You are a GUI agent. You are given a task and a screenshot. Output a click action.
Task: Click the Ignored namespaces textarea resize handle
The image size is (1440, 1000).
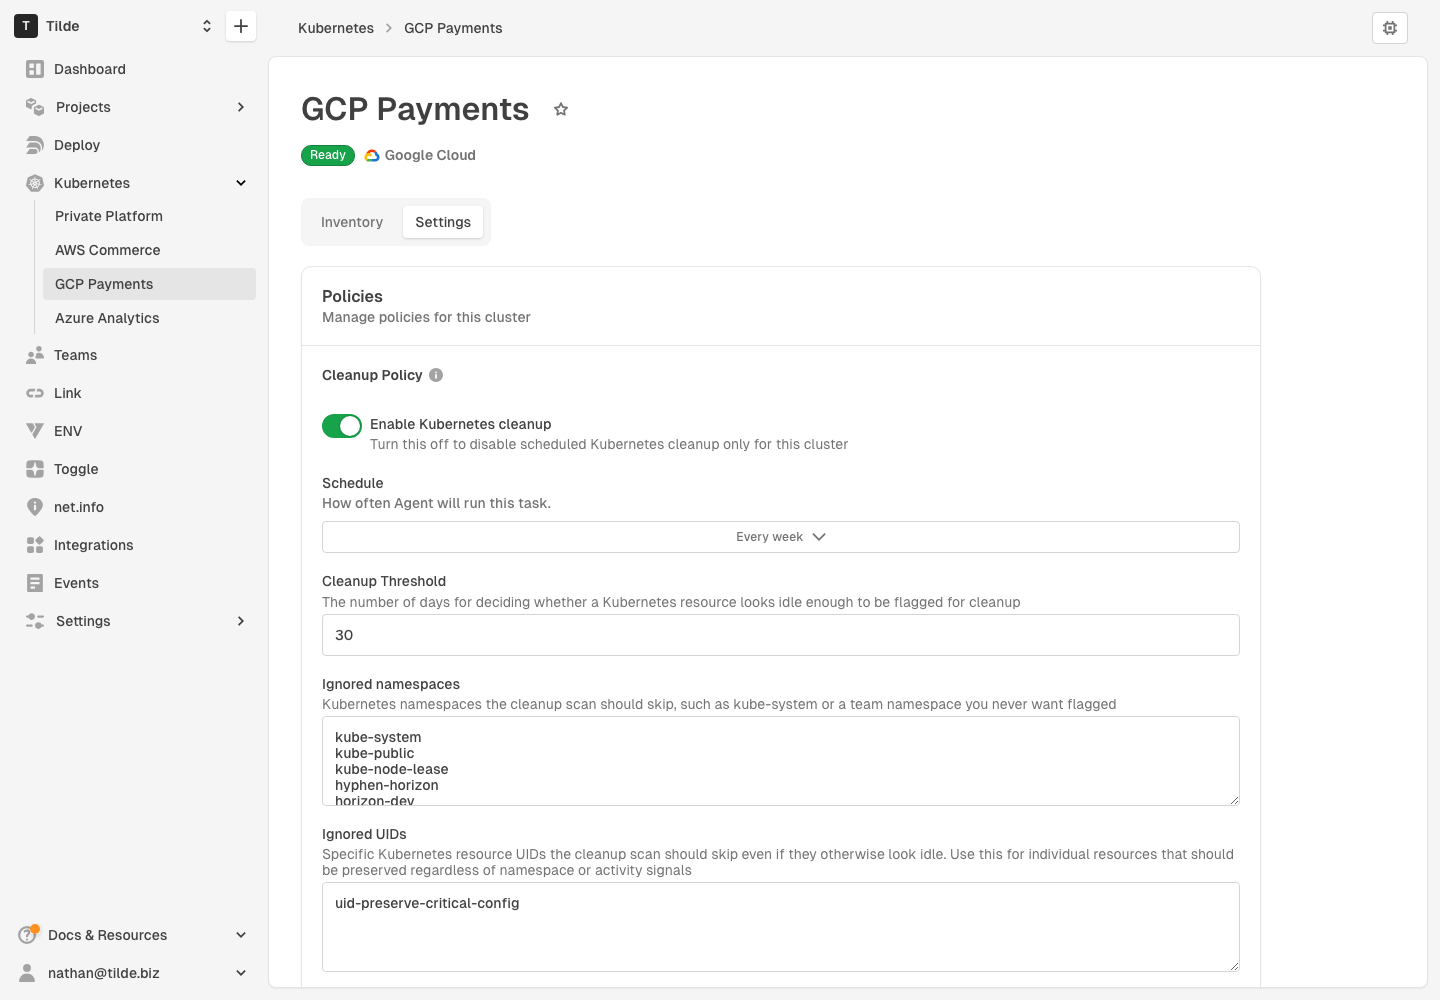tap(1234, 800)
